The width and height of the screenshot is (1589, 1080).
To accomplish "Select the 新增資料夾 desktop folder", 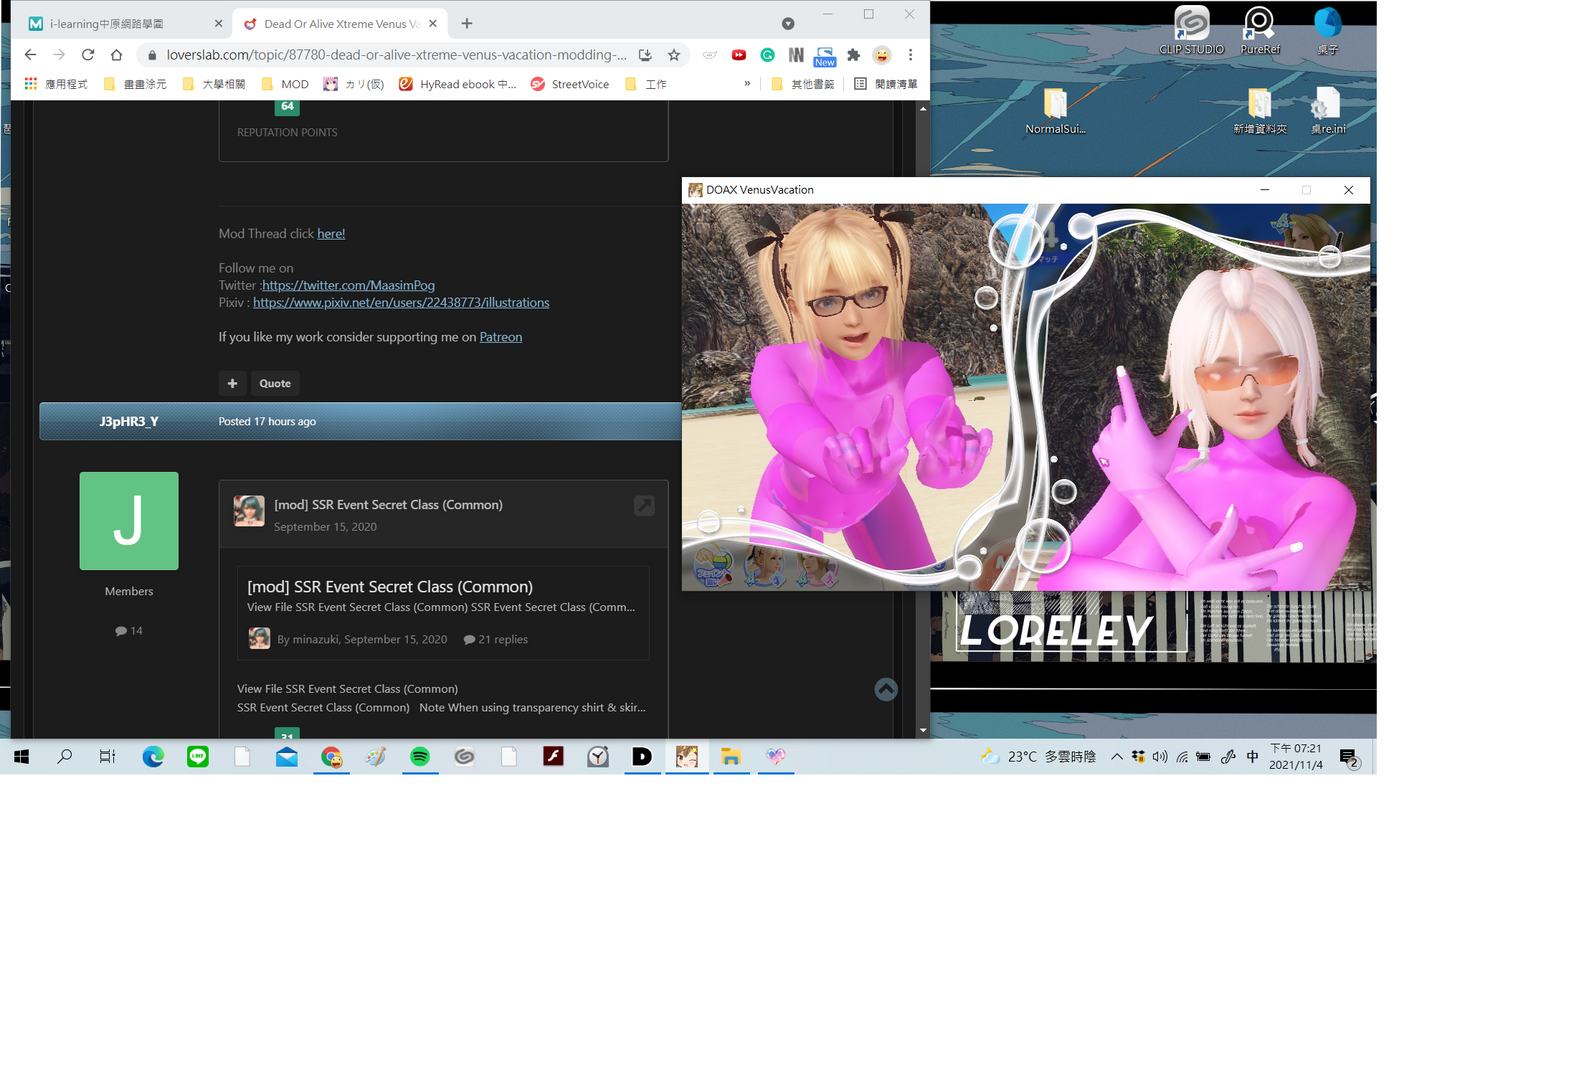I will coord(1259,111).
